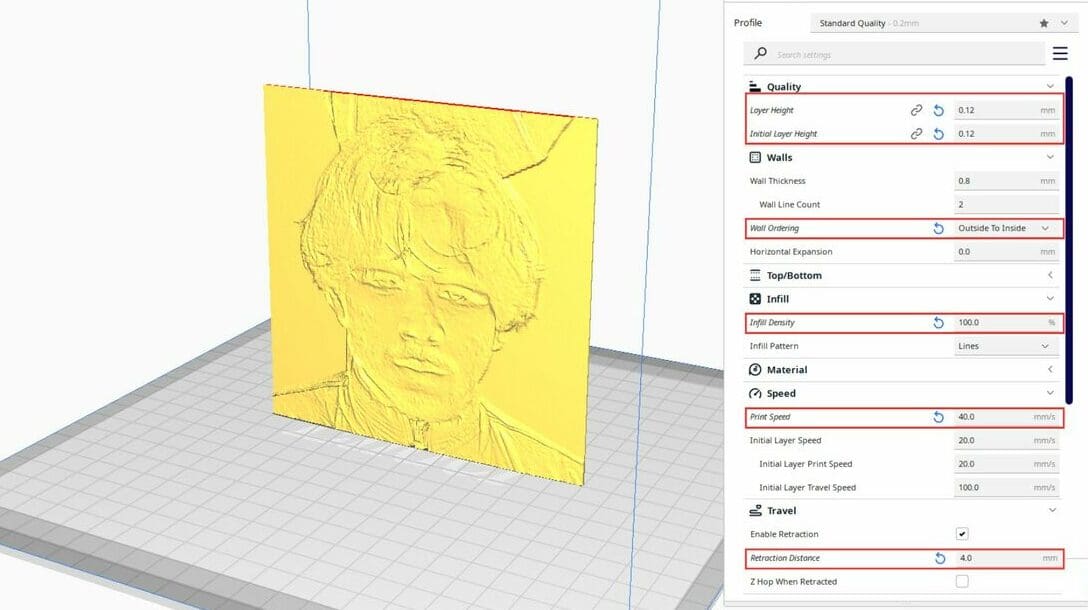Click the star icon in Profile selector
This screenshot has height=610, width=1088.
(x=1044, y=23)
